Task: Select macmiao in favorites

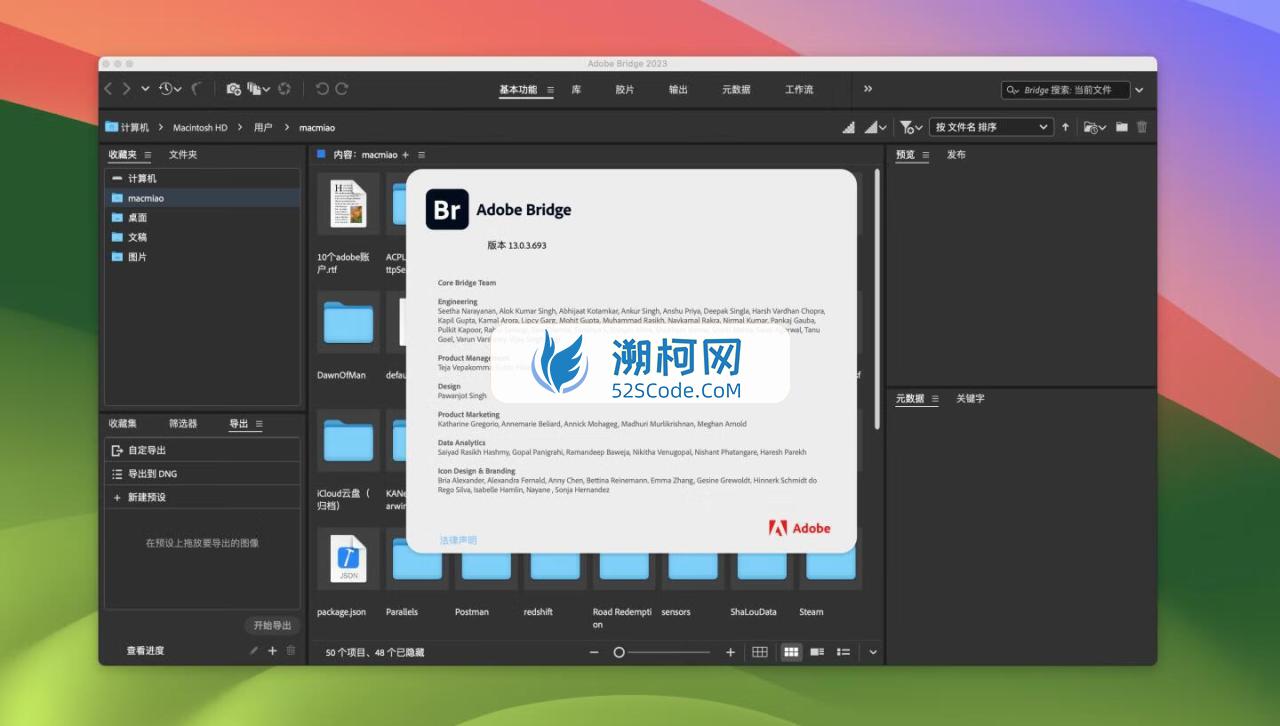Action: tap(202, 198)
